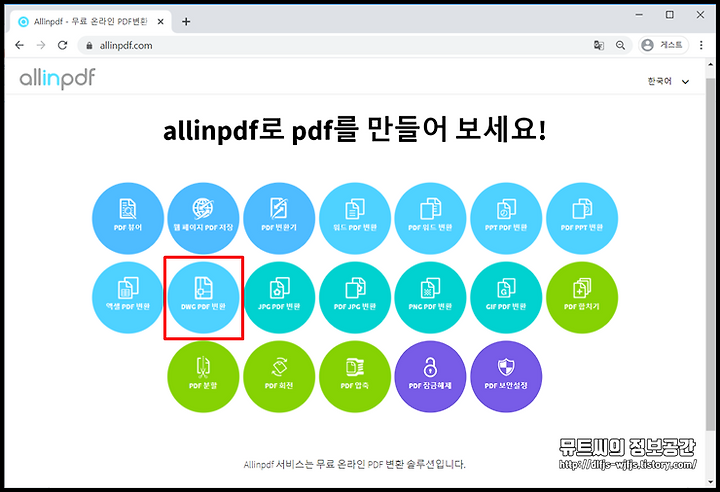The image size is (720, 492).
Task: Launch the PDF 분할 split tool
Action: (x=203, y=377)
